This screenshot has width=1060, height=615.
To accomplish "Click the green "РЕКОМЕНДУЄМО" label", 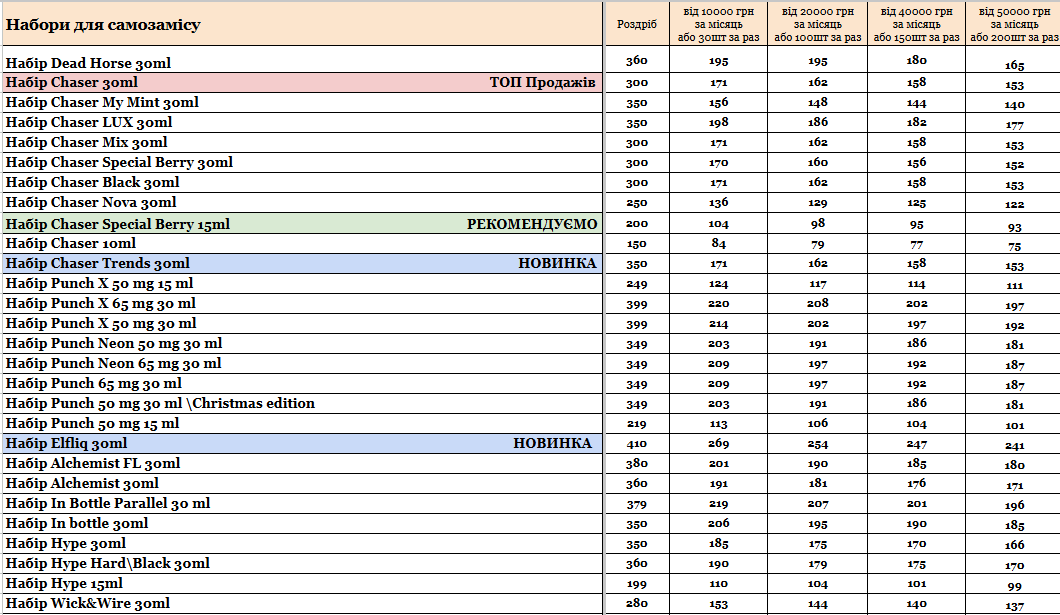I will (532, 224).
